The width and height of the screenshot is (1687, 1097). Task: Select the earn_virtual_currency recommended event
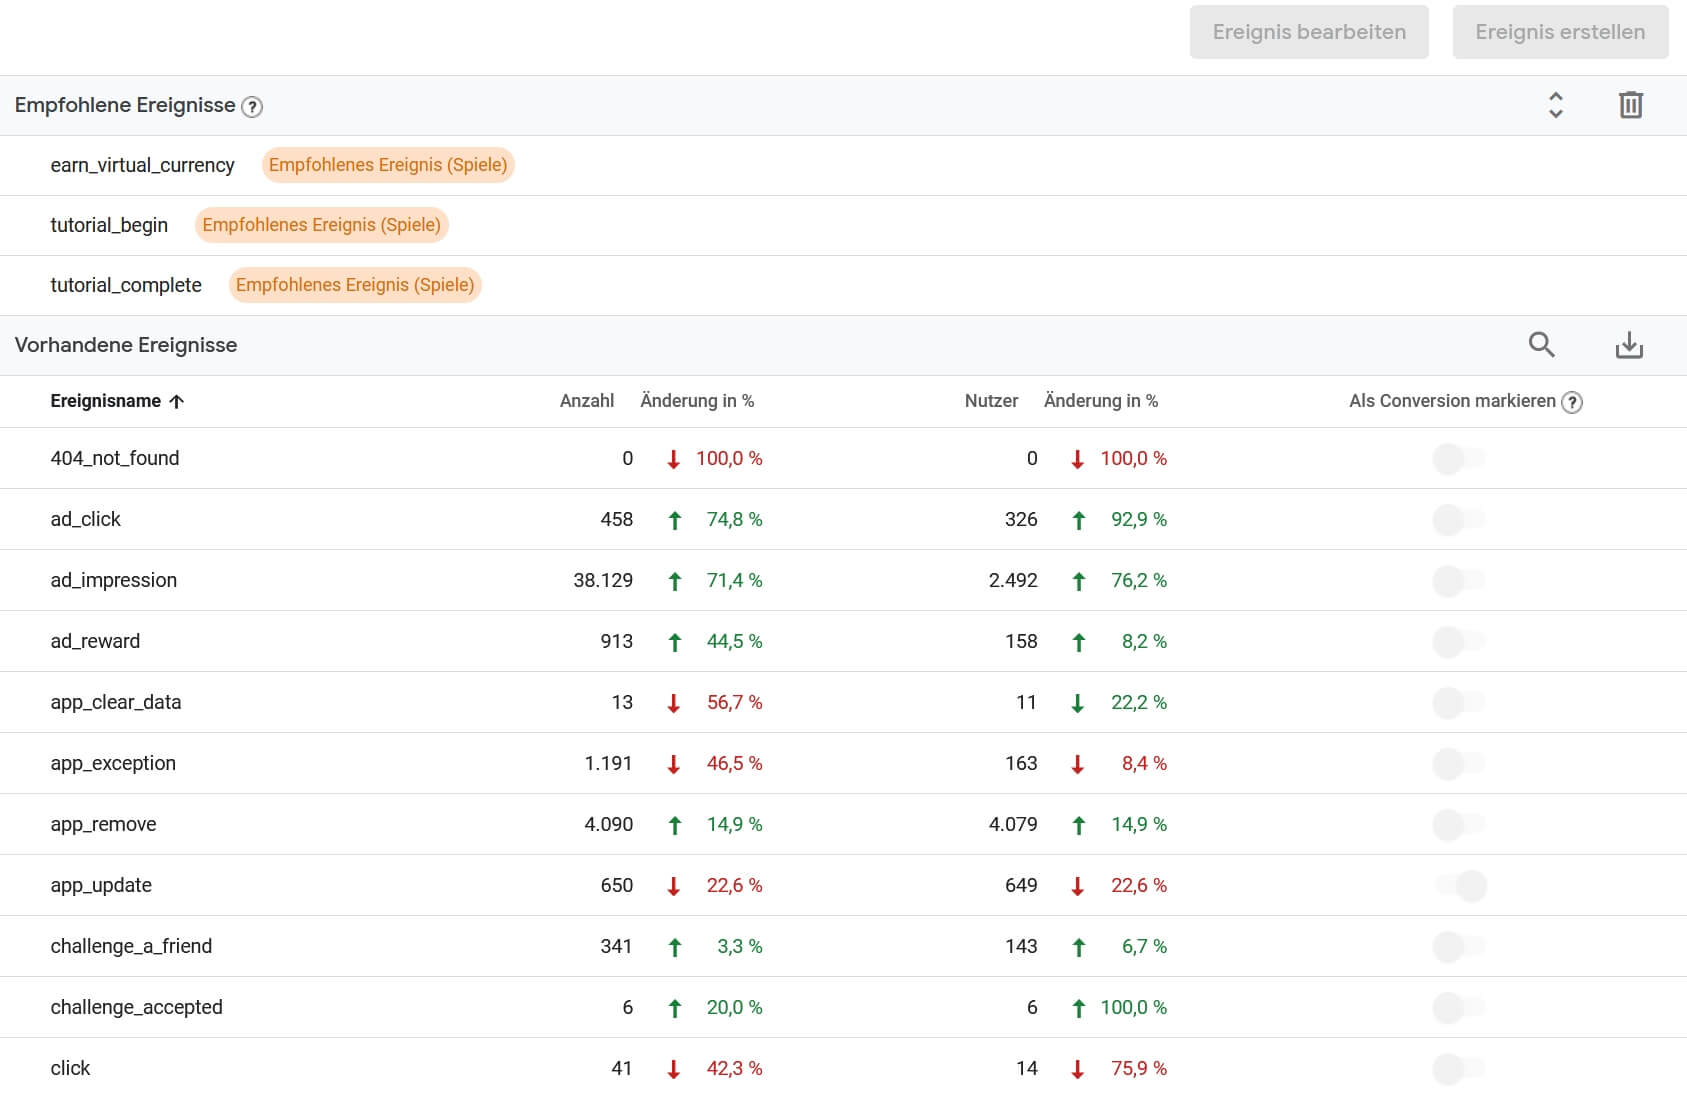tap(142, 165)
